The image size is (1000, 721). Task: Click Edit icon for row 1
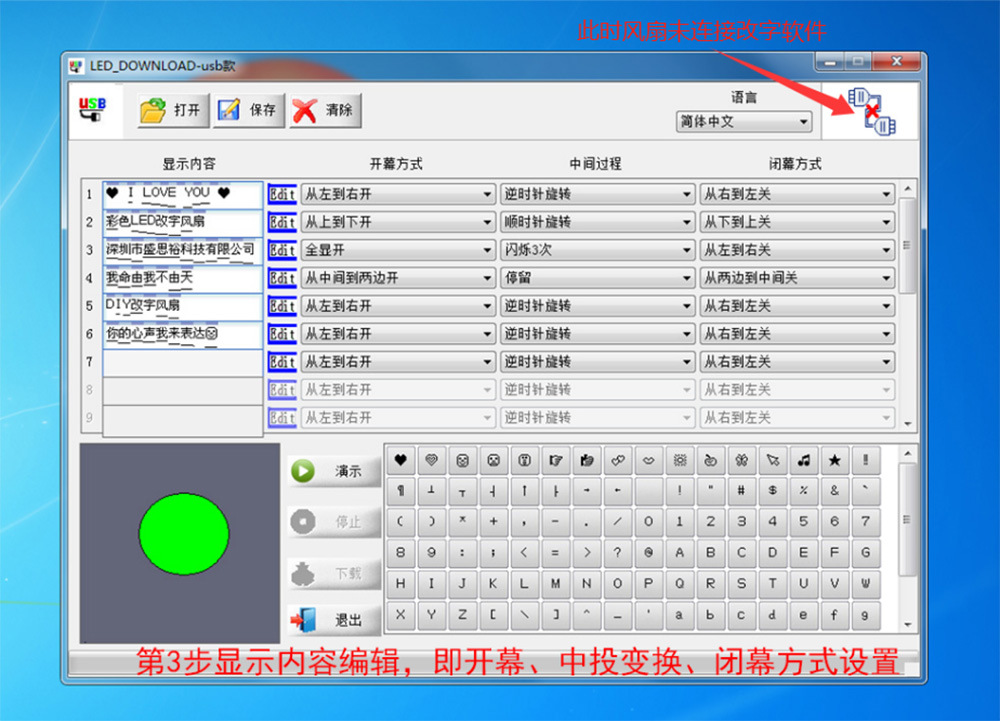(x=282, y=194)
